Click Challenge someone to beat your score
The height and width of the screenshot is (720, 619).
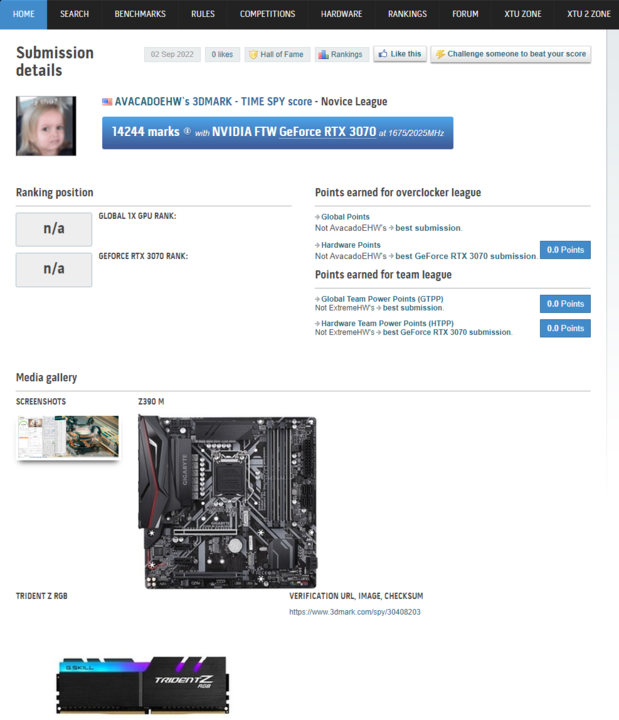coord(510,54)
